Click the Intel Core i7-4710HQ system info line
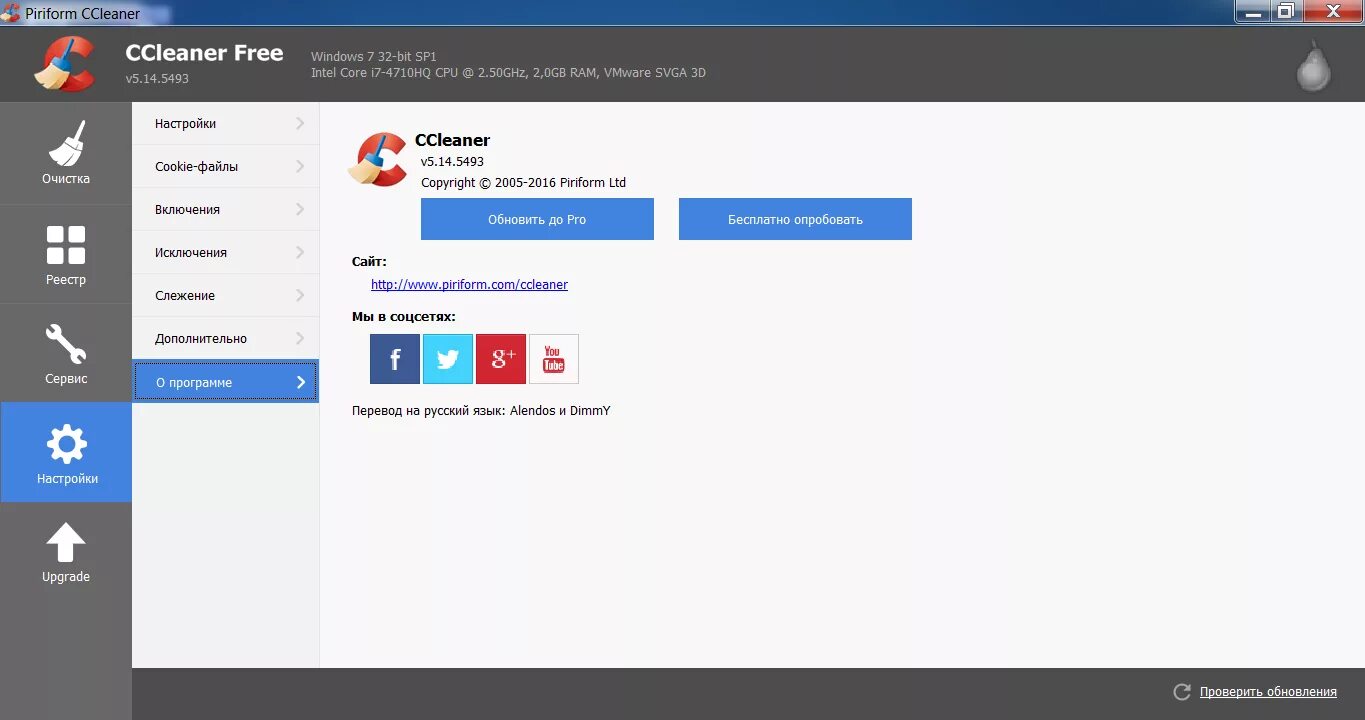Screen dimensions: 1365x720 click(508, 73)
